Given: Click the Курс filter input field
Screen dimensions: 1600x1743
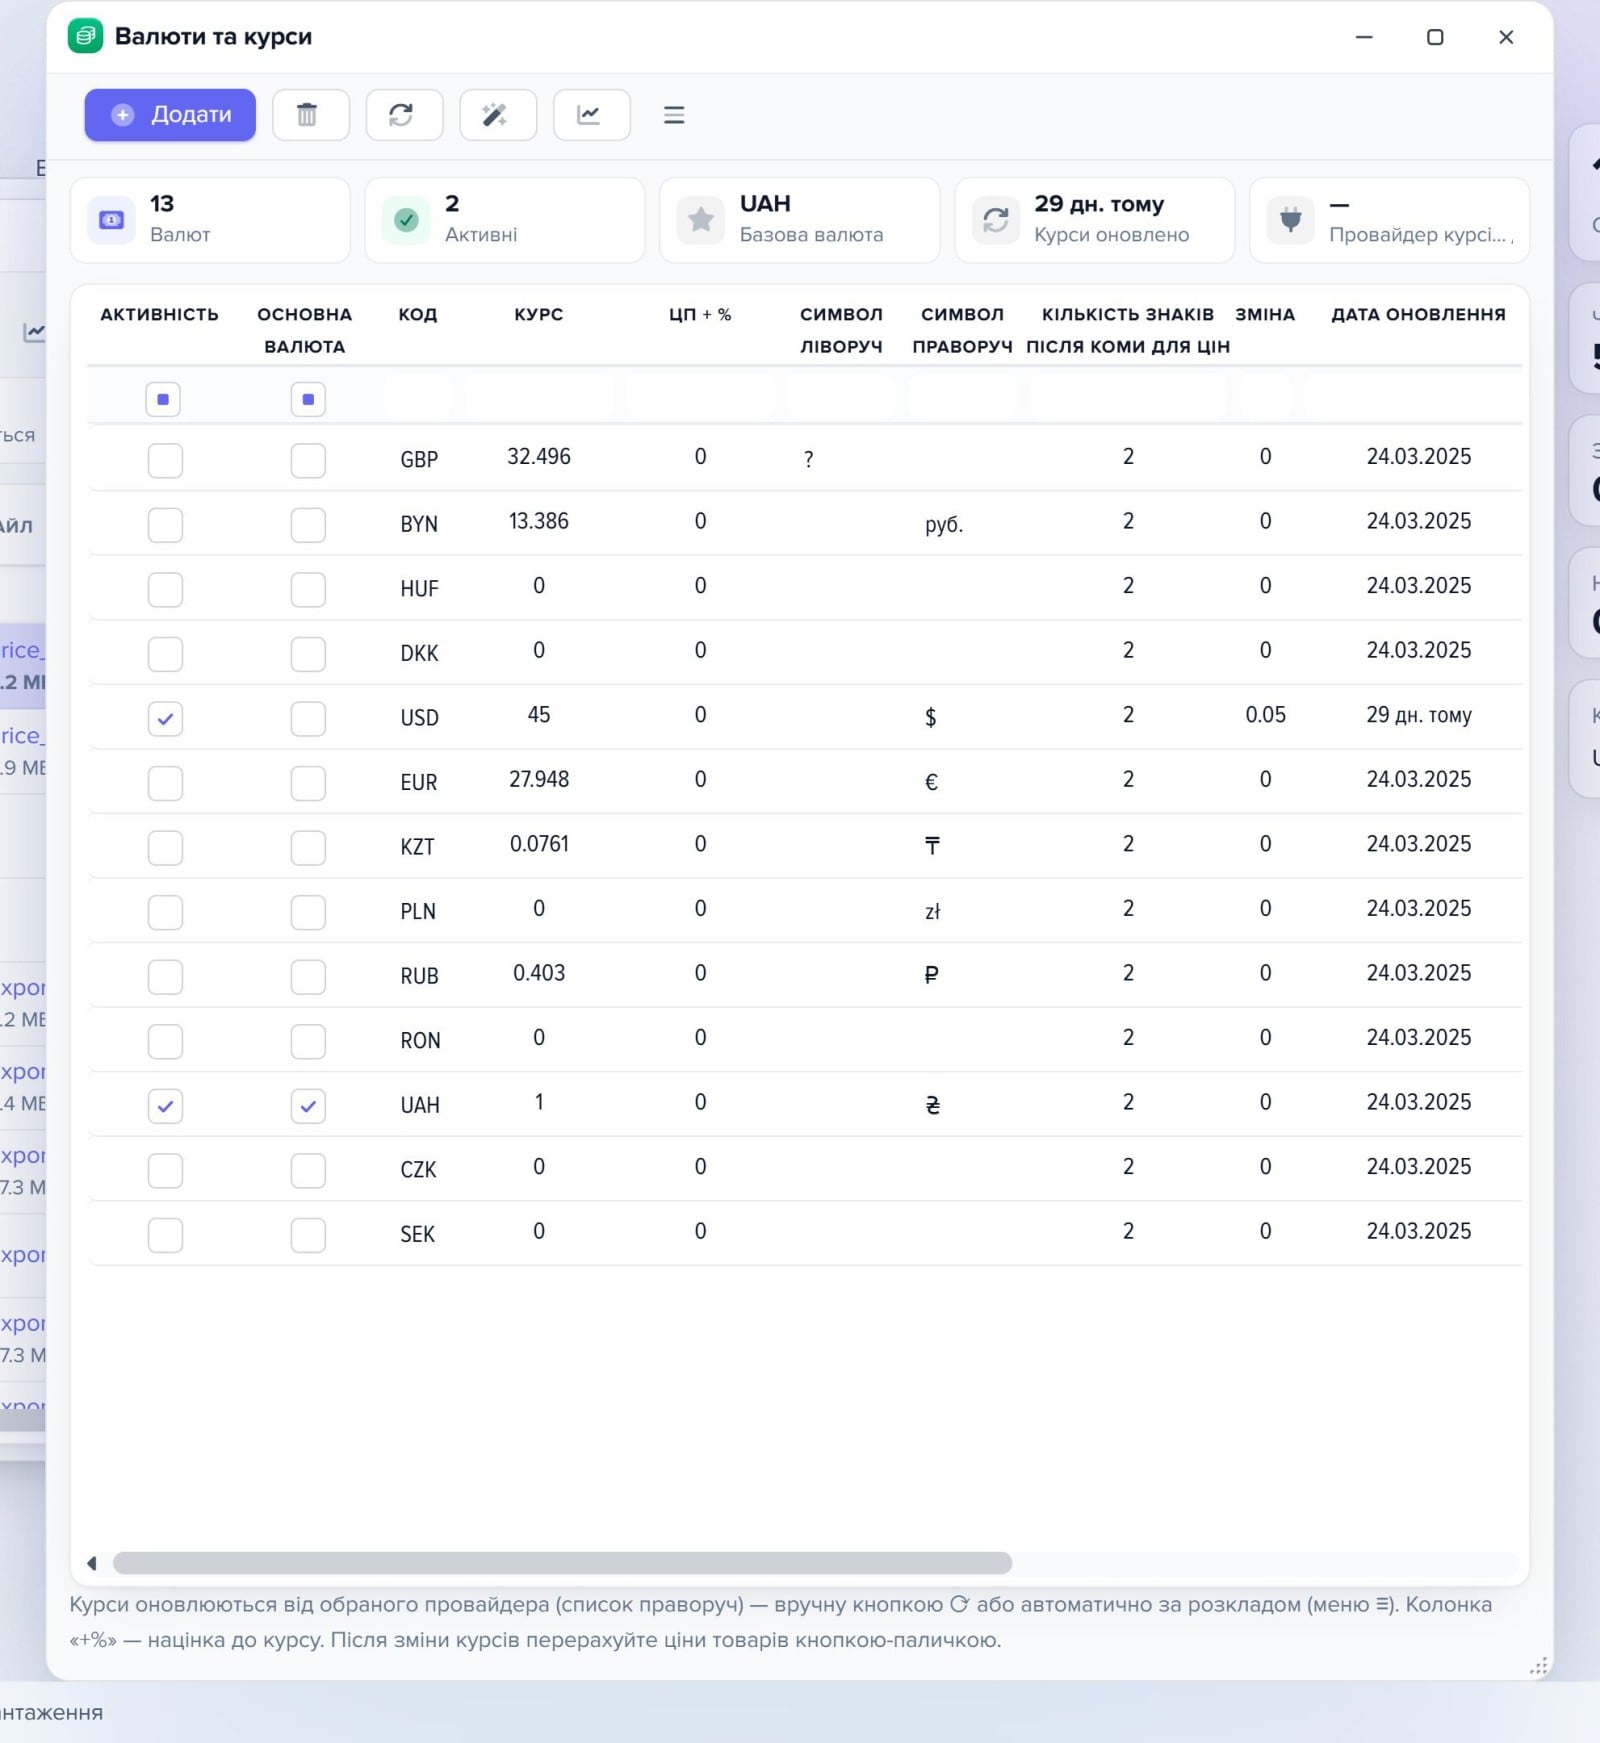Looking at the screenshot, I should (539, 397).
